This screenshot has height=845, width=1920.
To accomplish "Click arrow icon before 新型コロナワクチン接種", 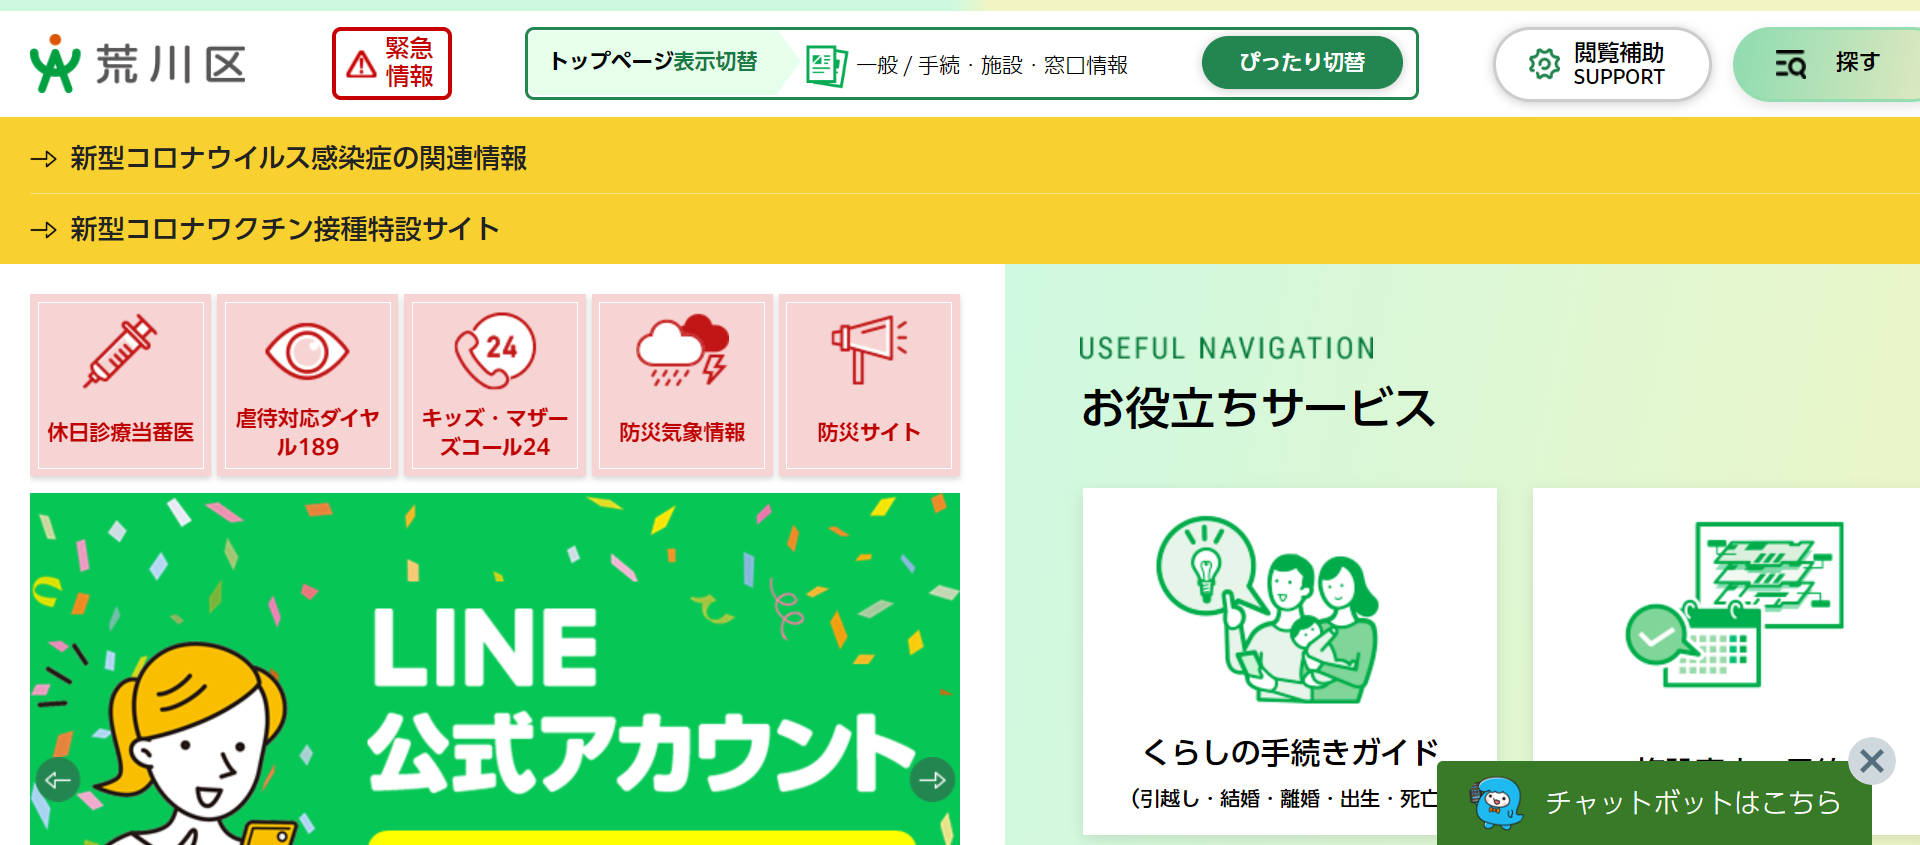I will (x=43, y=230).
